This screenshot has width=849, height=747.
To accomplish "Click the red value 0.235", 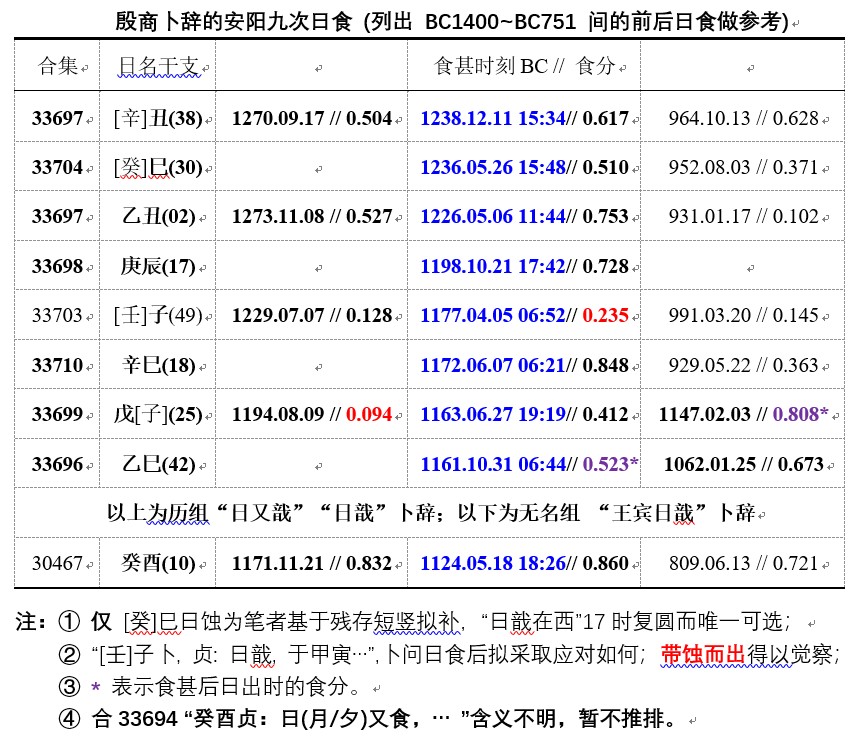I will (605, 315).
